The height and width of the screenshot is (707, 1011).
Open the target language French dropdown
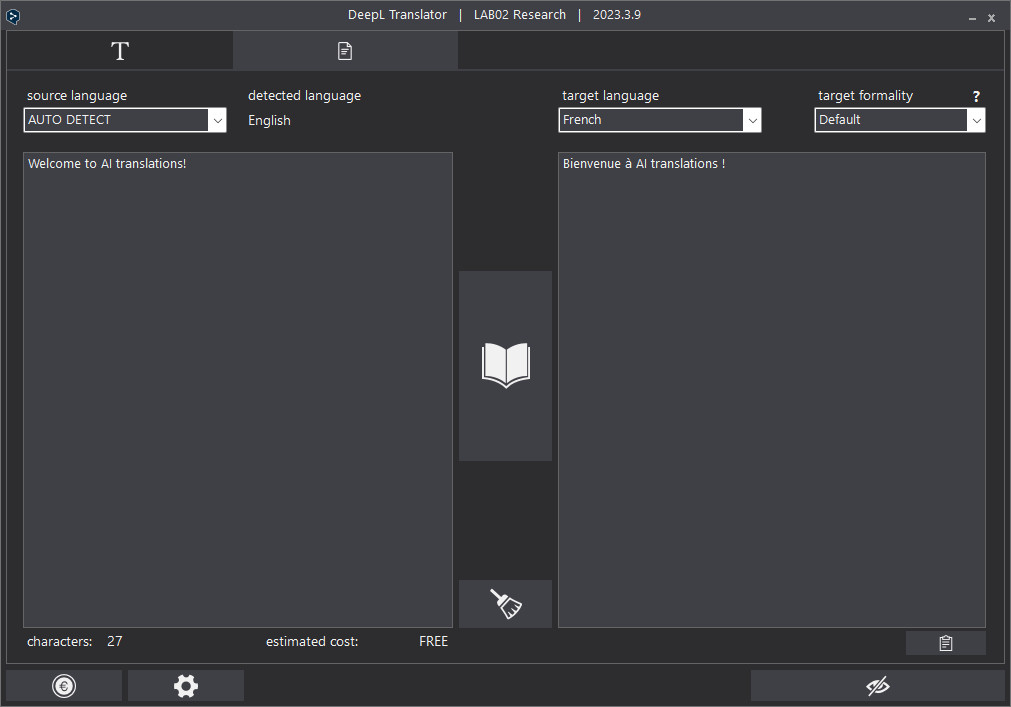tap(660, 120)
